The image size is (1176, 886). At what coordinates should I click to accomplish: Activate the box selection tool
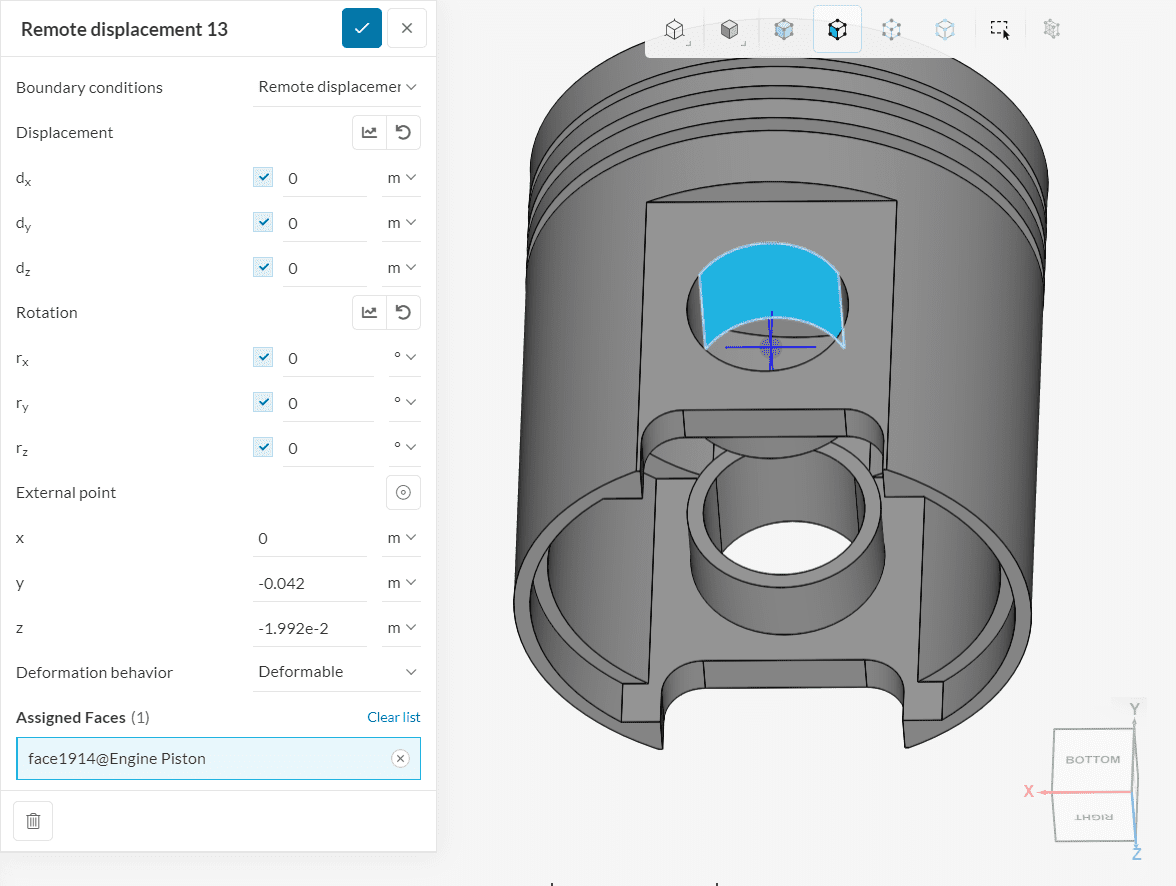tap(1000, 30)
